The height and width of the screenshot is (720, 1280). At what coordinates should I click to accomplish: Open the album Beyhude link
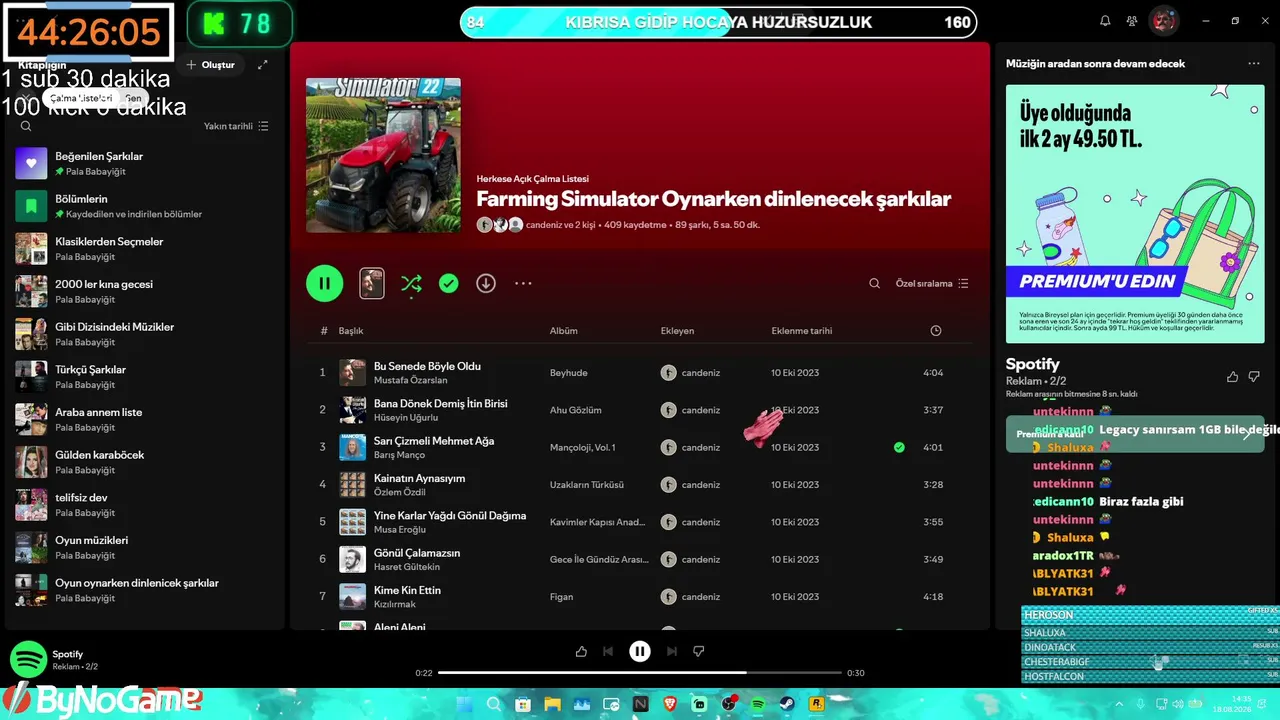568,373
